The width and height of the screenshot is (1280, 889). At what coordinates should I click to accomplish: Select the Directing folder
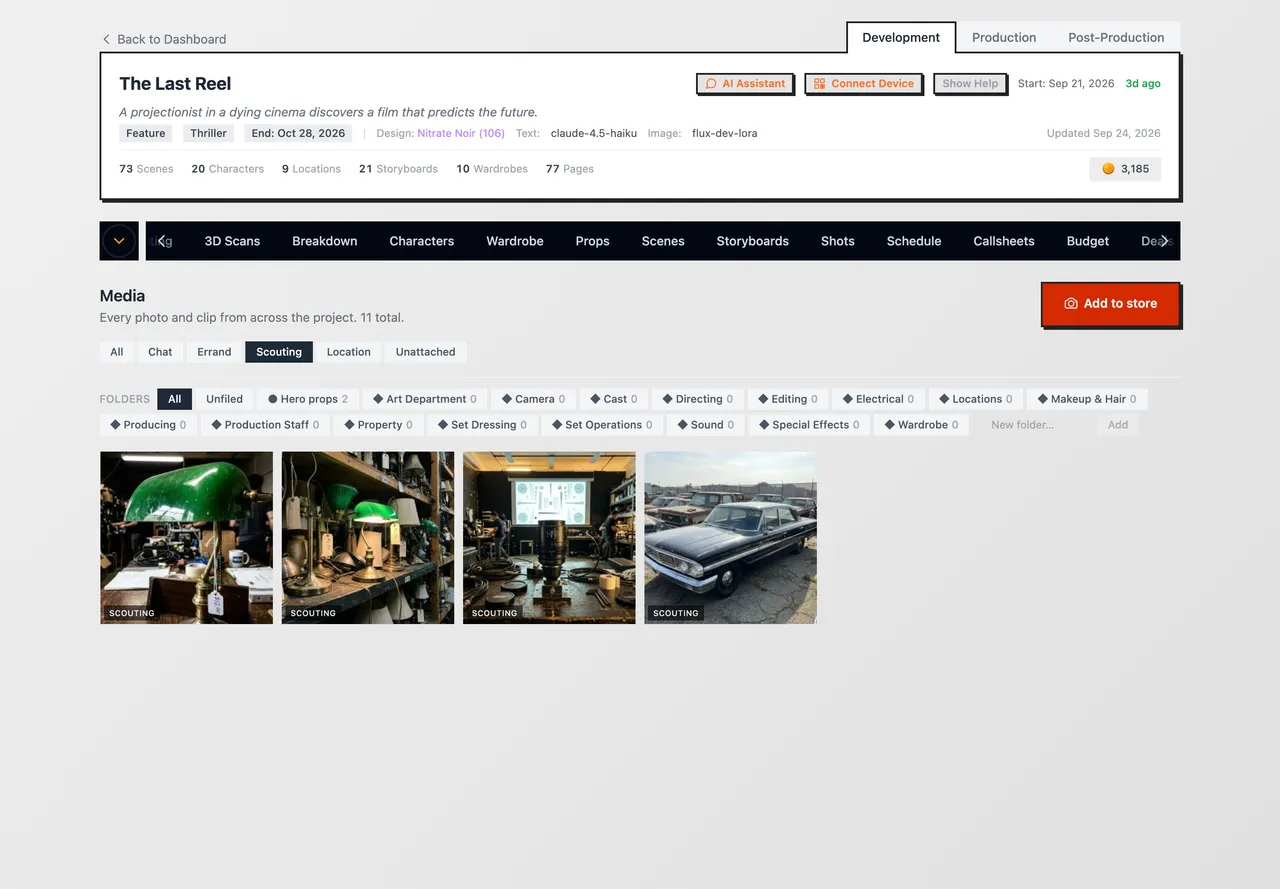(x=697, y=399)
